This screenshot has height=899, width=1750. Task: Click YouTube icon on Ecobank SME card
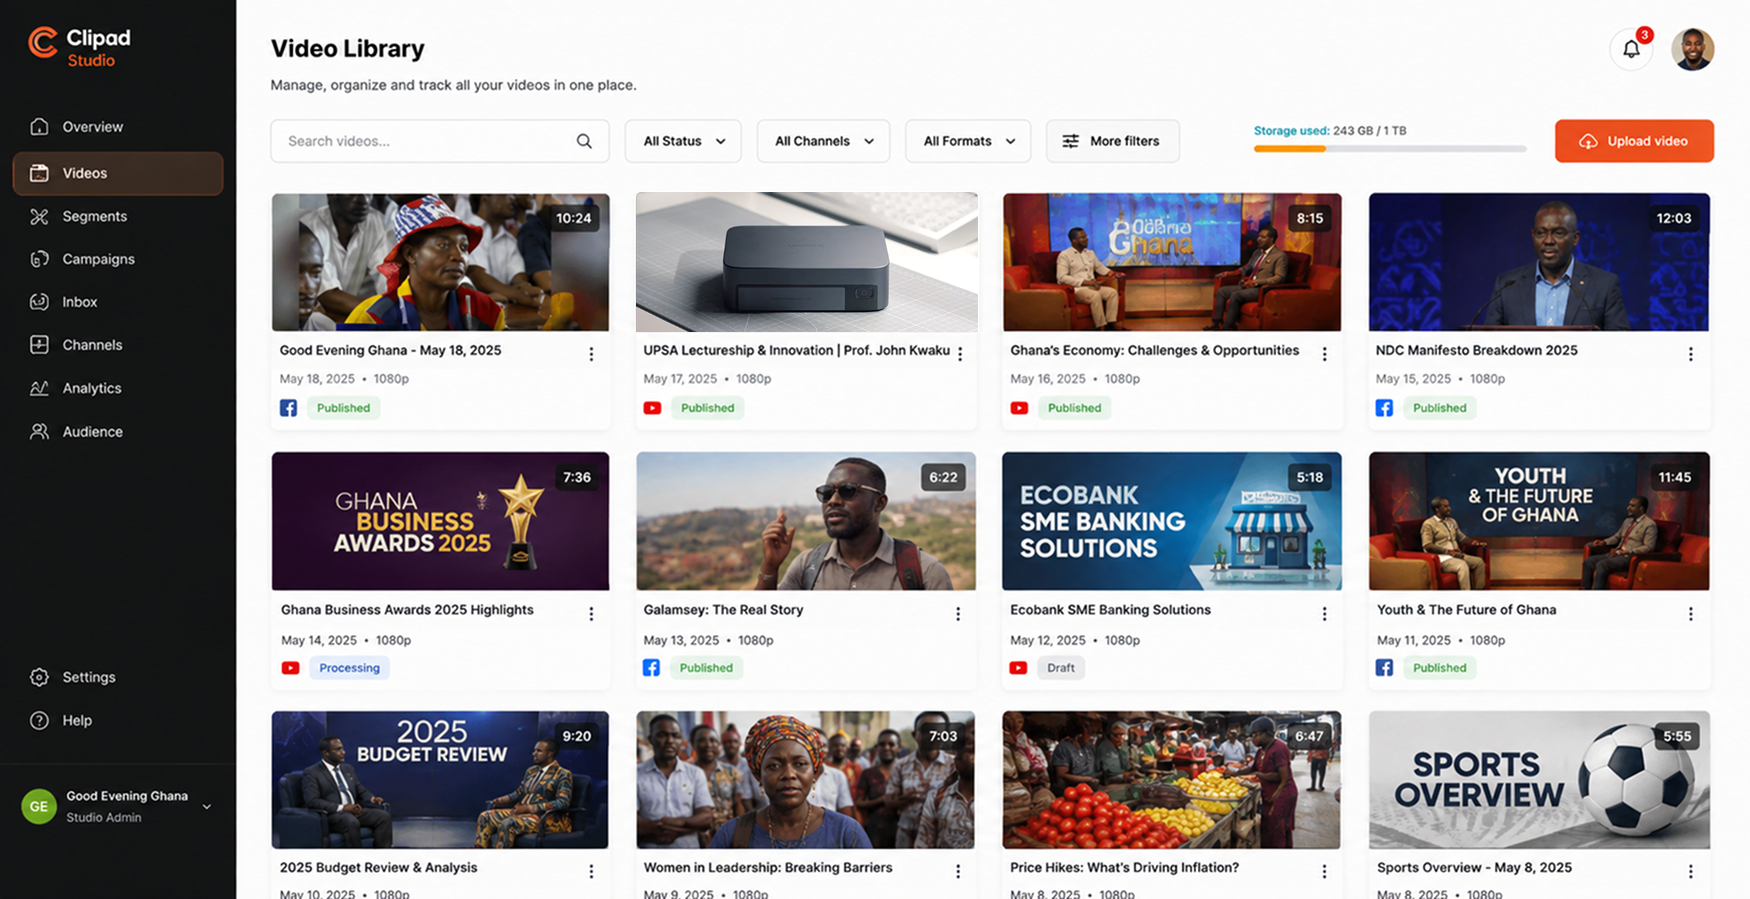pyautogui.click(x=1018, y=668)
